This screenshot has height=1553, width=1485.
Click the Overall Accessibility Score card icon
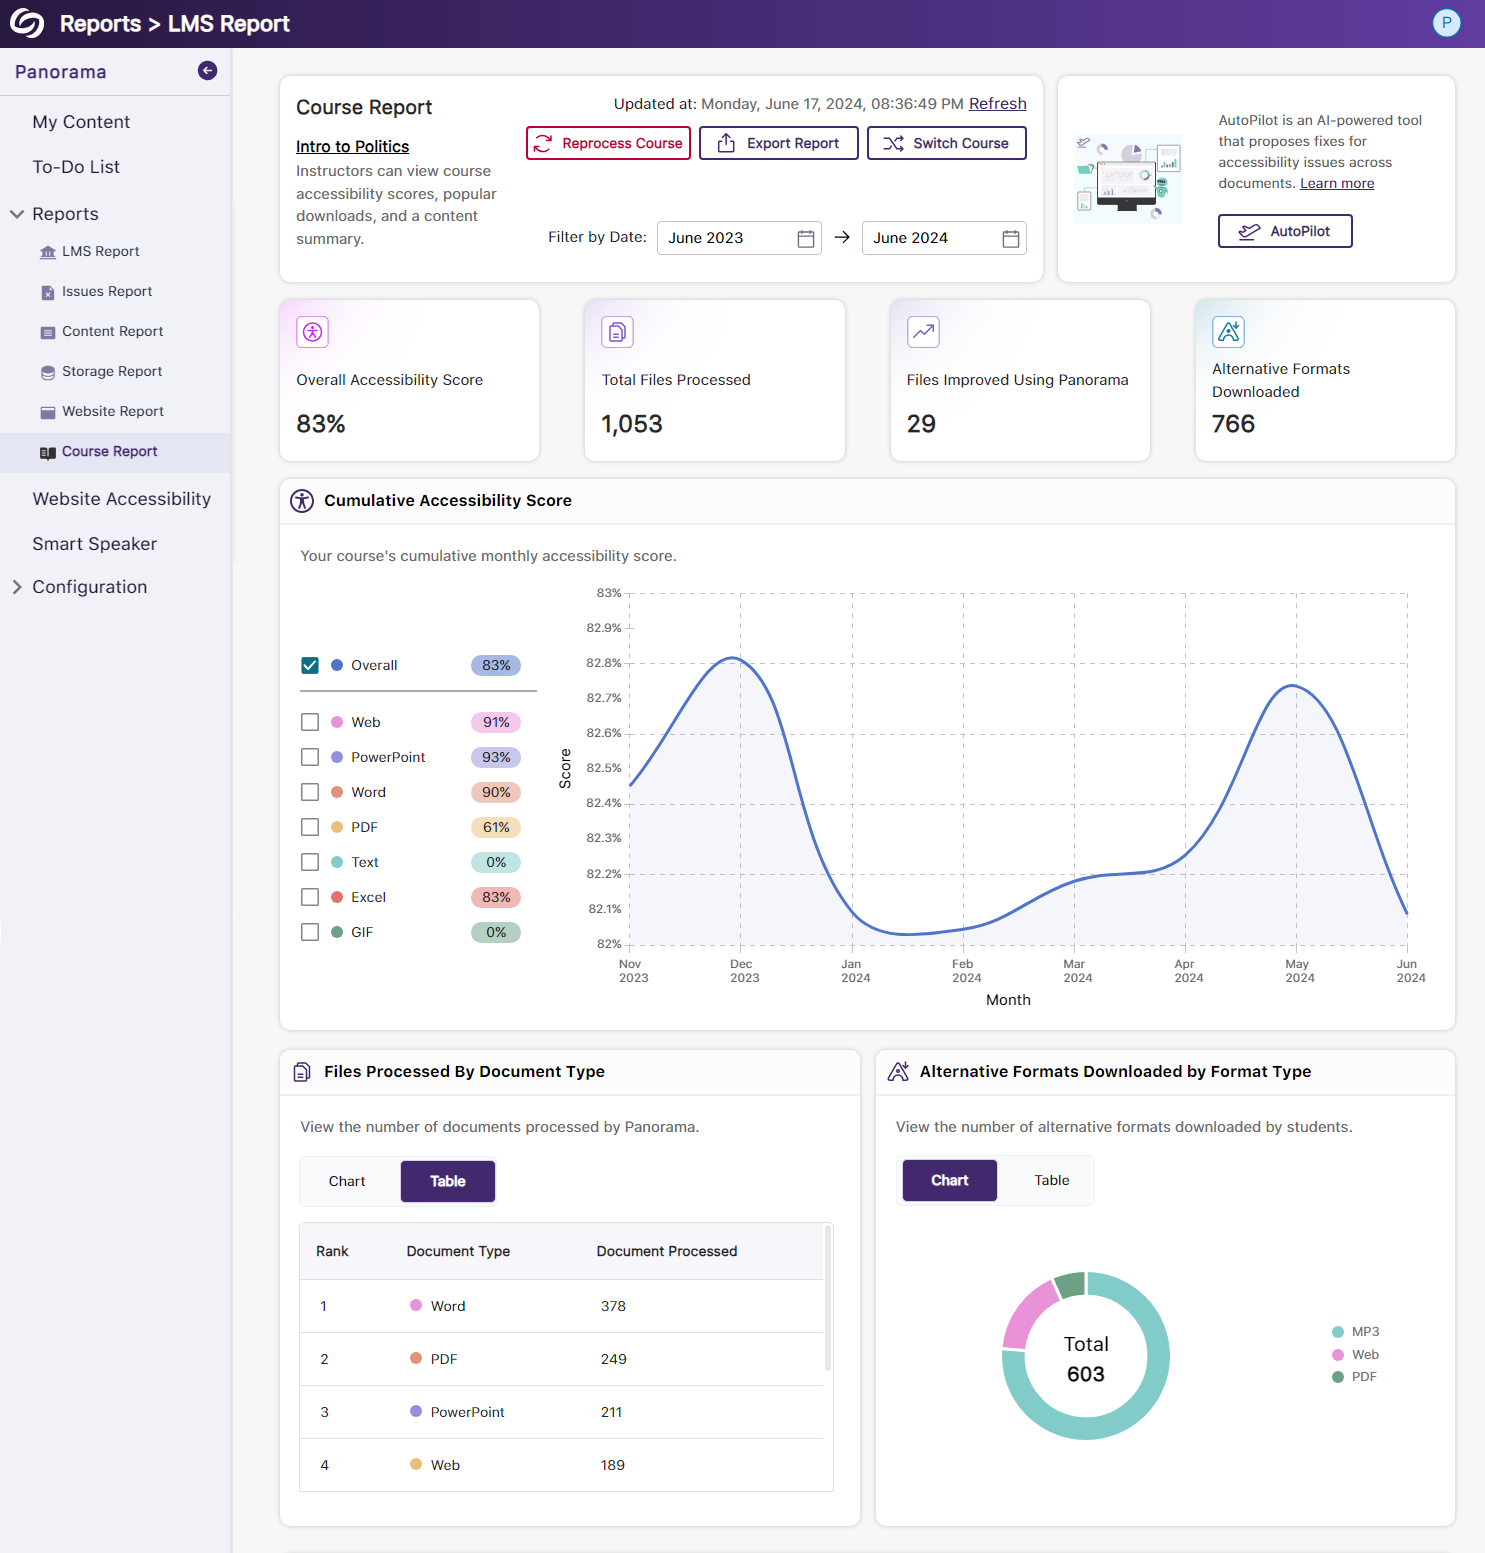coord(313,332)
